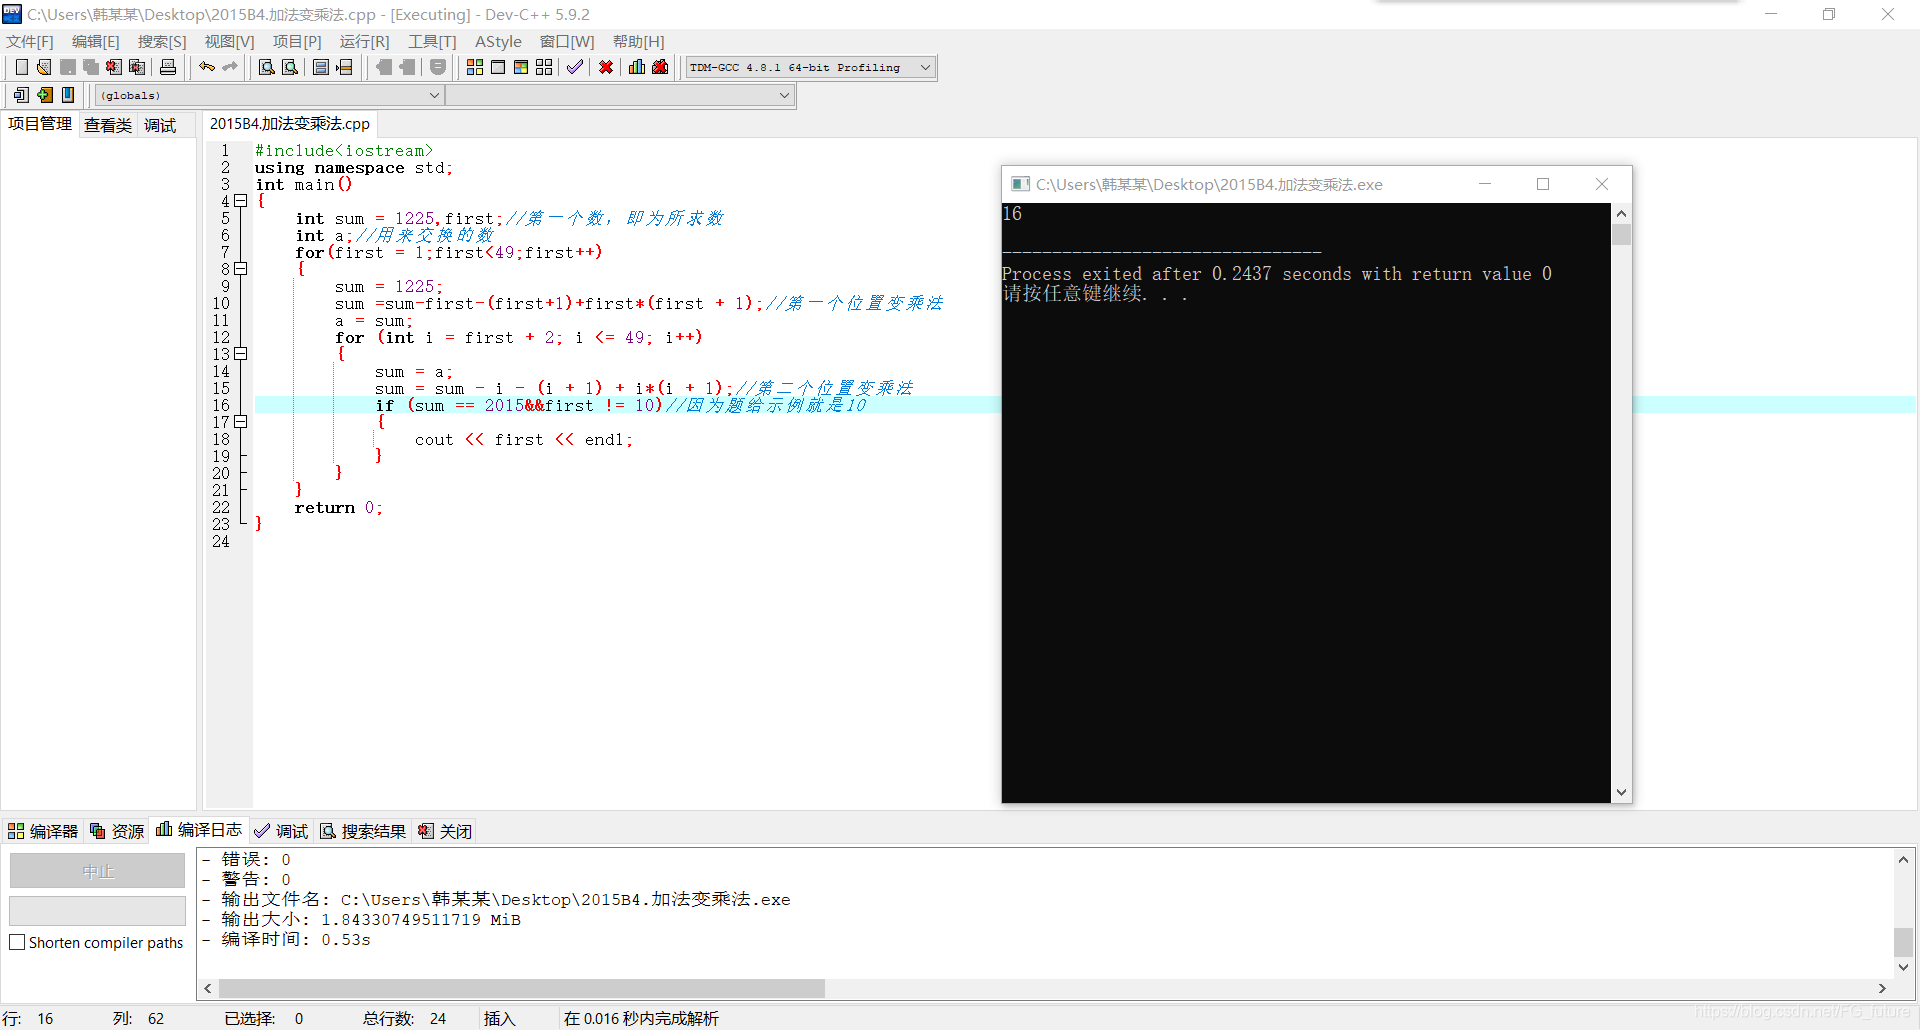Close all files via toolbar
Image resolution: width=1920 pixels, height=1030 pixels.
(137, 67)
